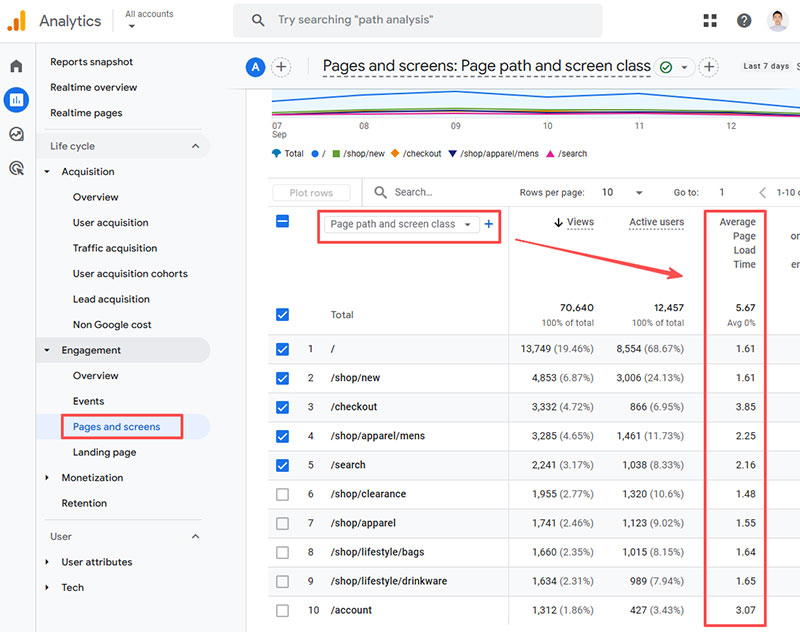Open the Rows per page dropdown

tap(622, 192)
